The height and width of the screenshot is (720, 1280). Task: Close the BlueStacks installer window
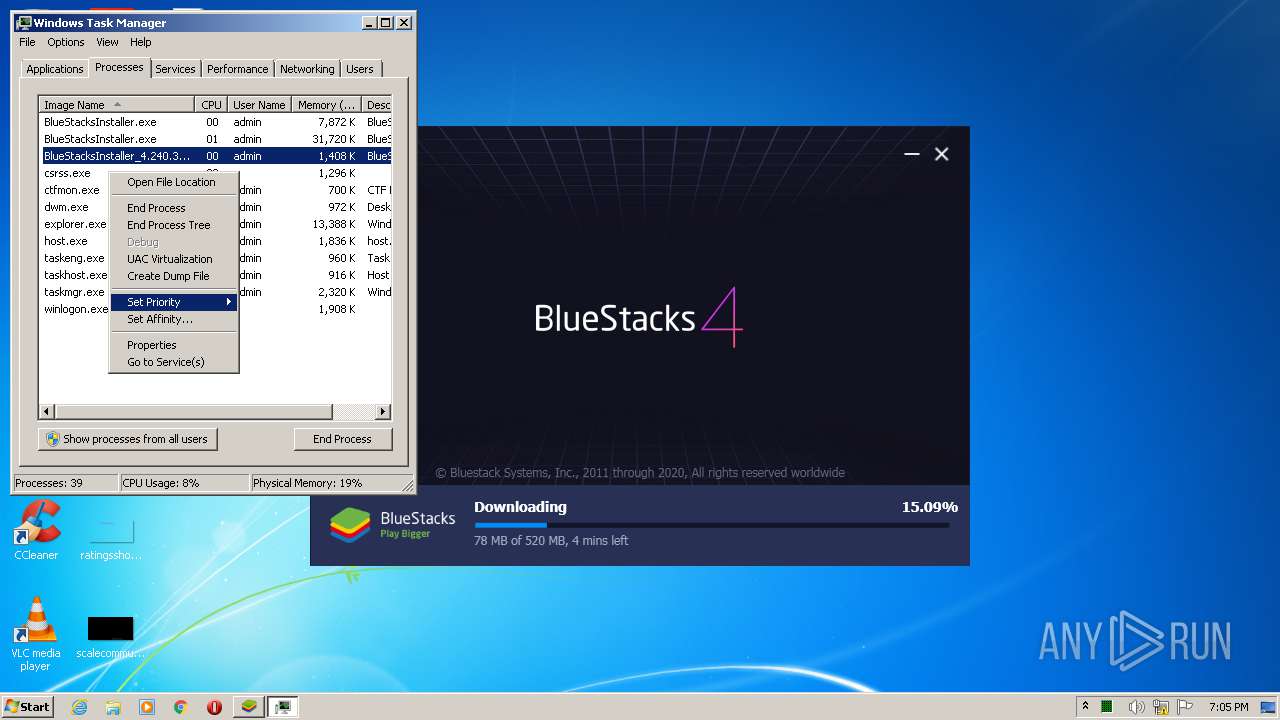pos(941,154)
